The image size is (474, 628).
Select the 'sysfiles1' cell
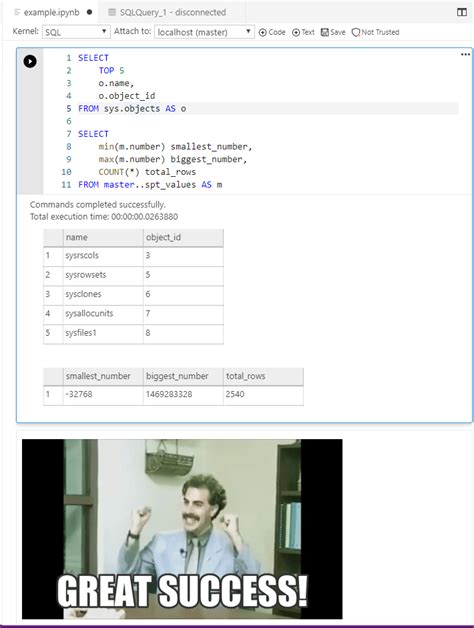point(103,333)
